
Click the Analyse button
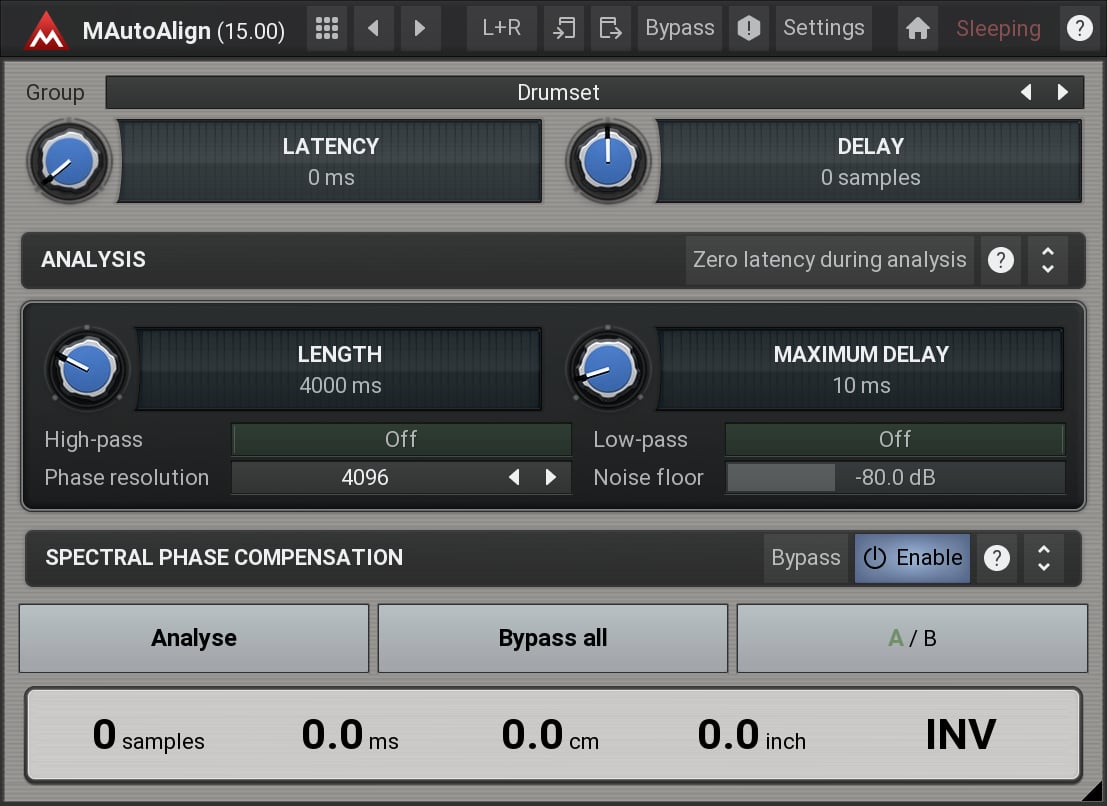194,638
